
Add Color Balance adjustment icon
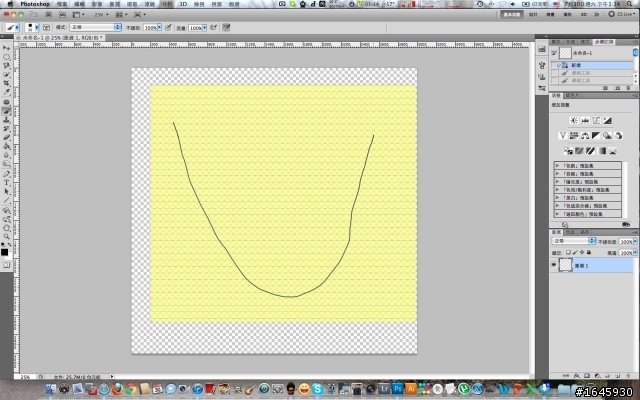585,136
